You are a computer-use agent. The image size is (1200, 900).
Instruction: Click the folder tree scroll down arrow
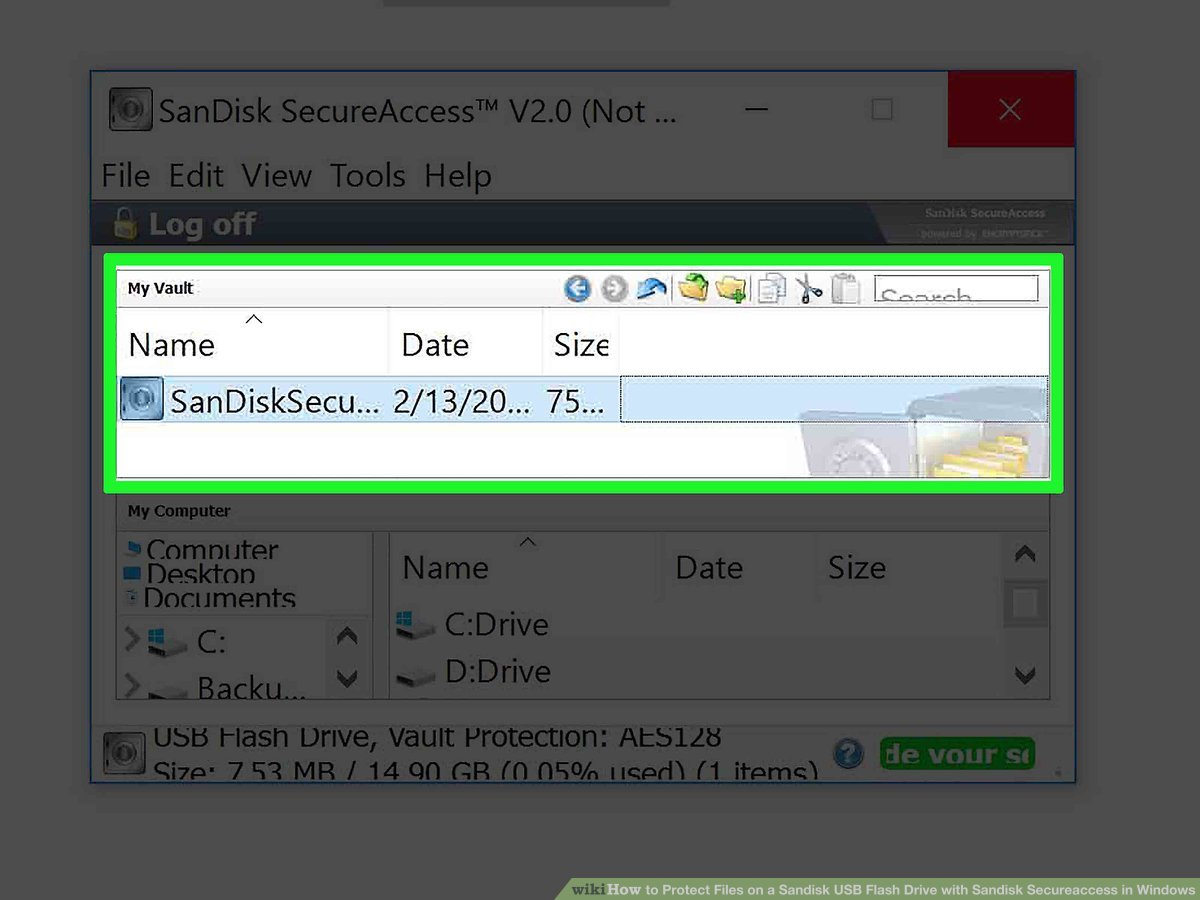point(347,679)
